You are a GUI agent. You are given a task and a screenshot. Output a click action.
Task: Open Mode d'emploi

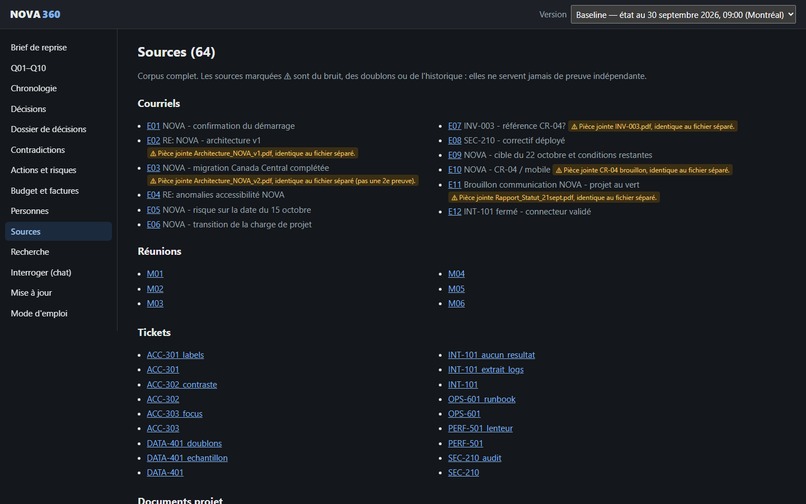coord(59,313)
